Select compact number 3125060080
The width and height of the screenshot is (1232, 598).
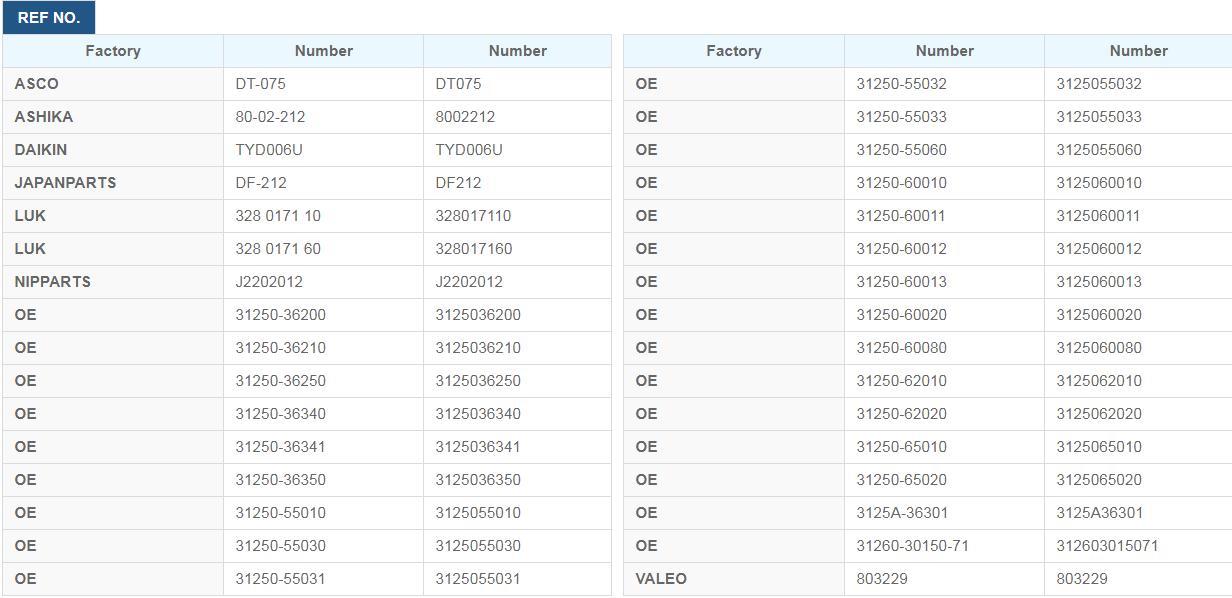(1099, 348)
